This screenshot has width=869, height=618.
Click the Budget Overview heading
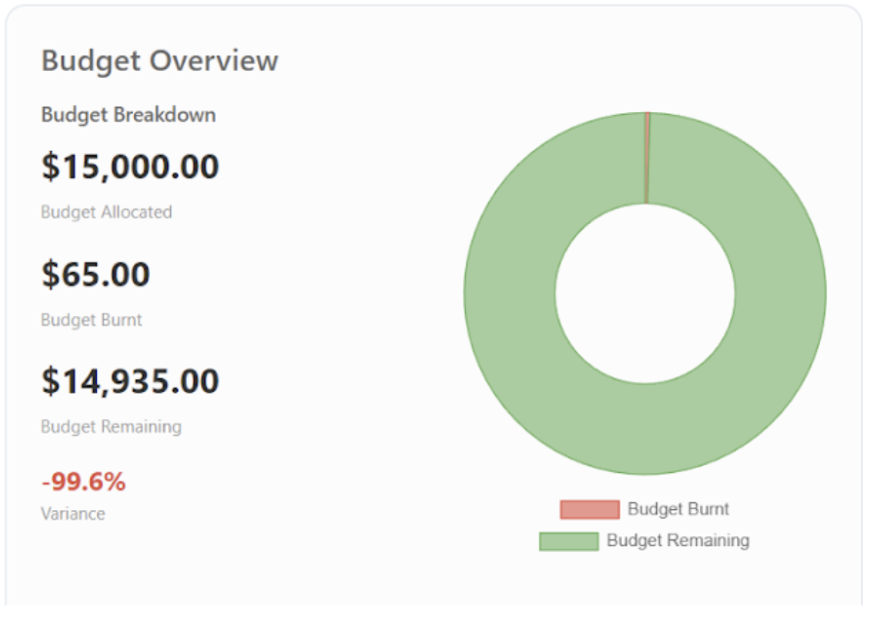(x=158, y=61)
